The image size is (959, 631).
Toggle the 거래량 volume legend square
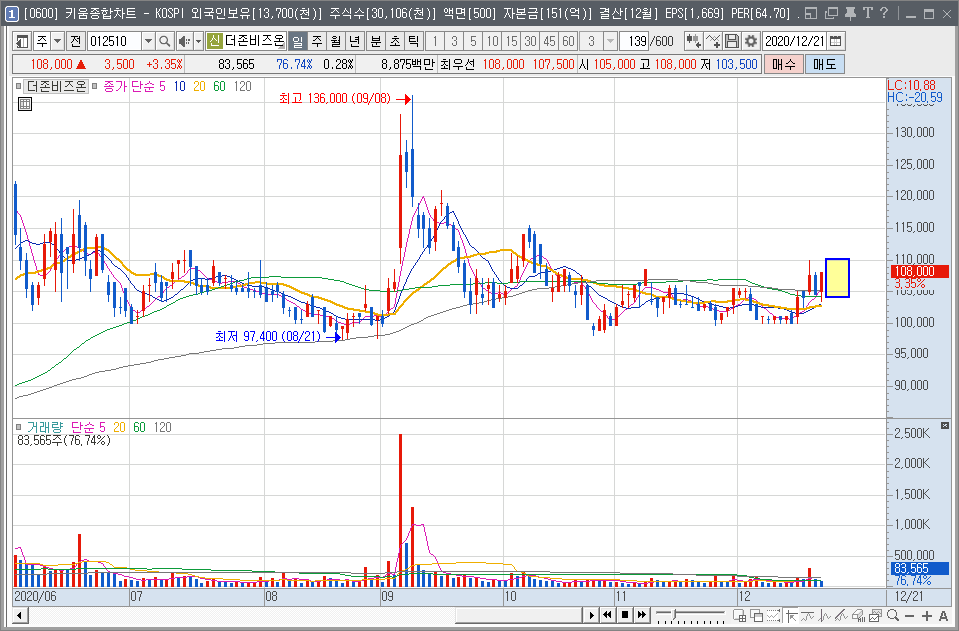[x=19, y=427]
